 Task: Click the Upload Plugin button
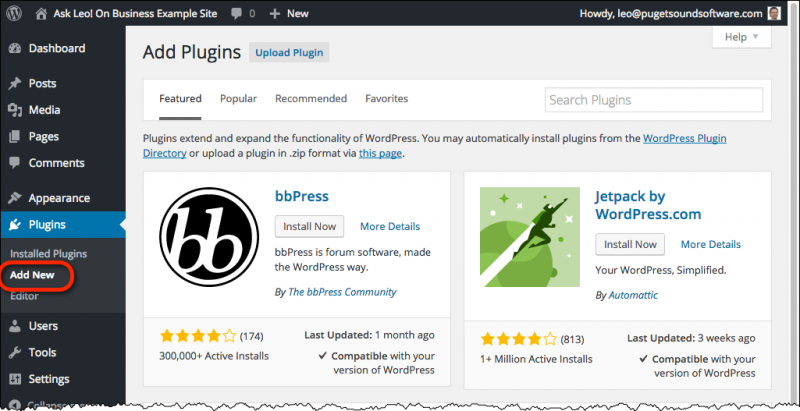pos(289,53)
